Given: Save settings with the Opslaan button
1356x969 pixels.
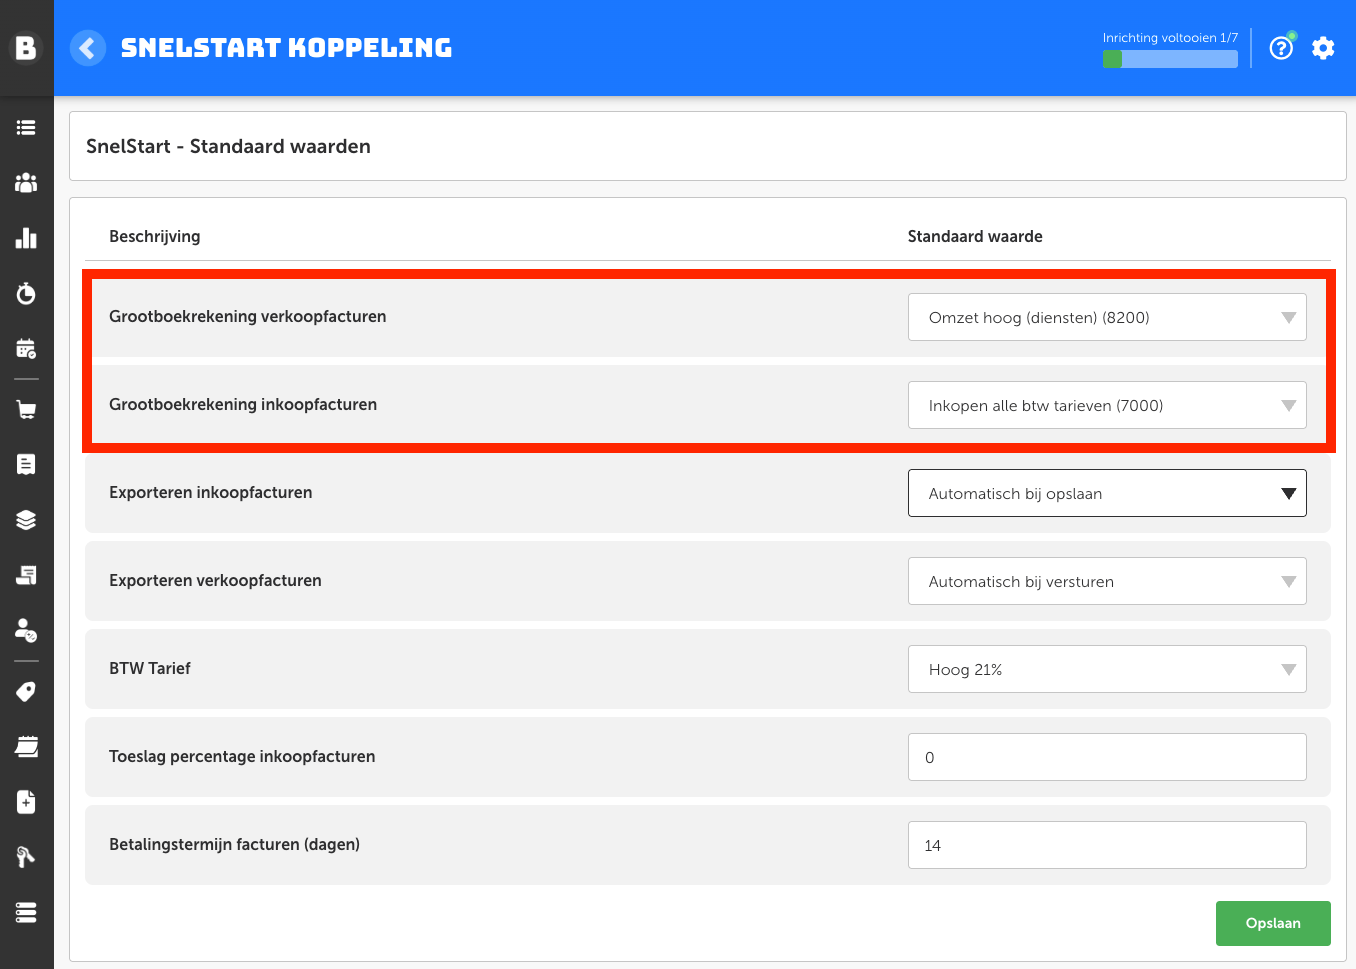Looking at the screenshot, I should tap(1273, 923).
